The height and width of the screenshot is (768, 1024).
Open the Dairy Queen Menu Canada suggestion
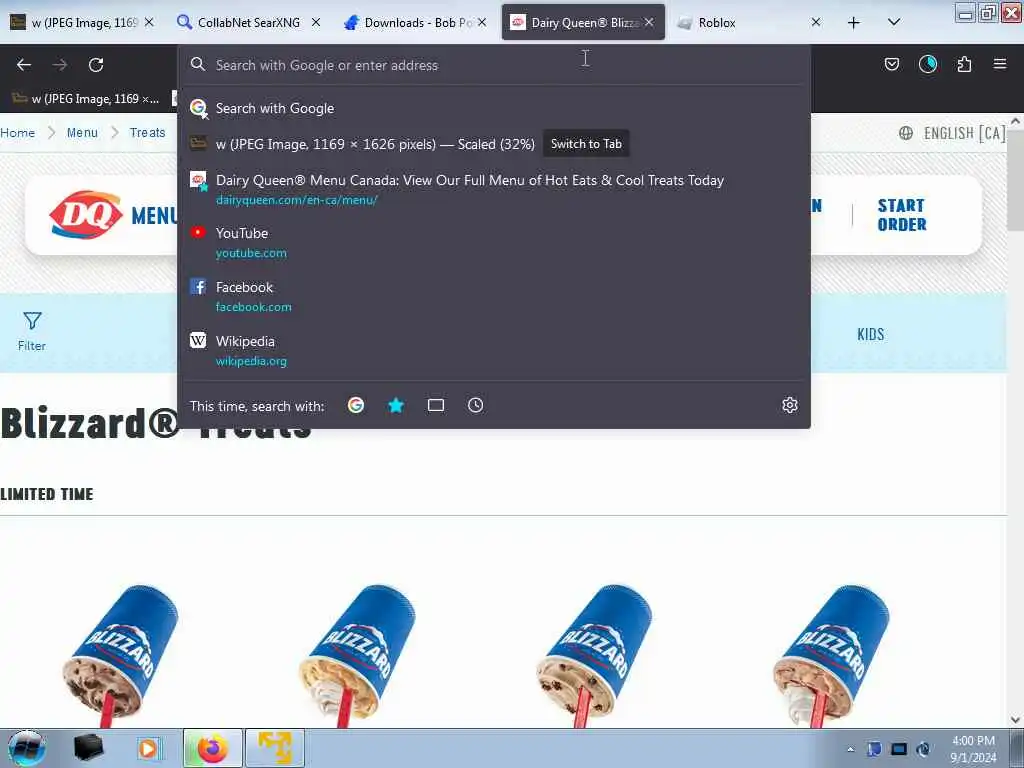pyautogui.click(x=493, y=189)
